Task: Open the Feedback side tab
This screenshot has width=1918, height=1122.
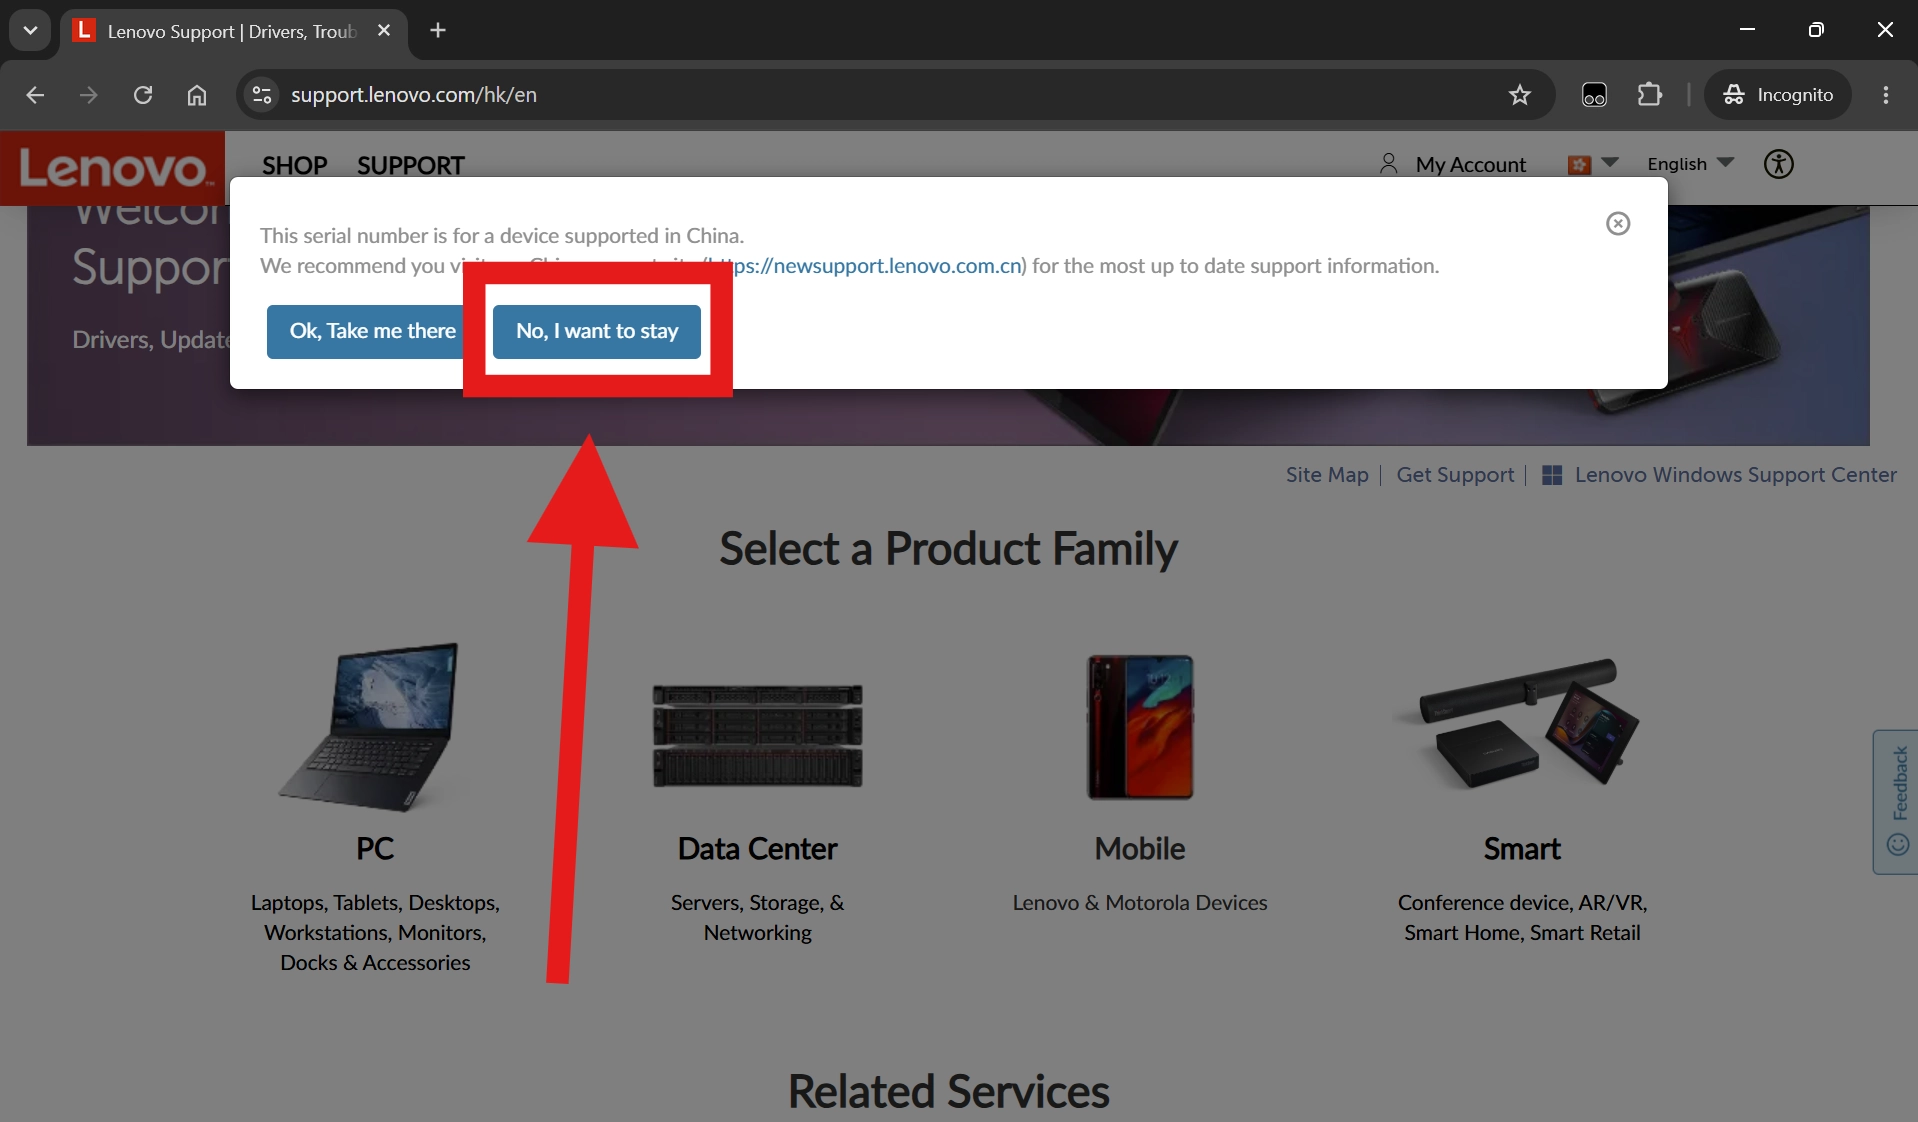Action: (x=1896, y=802)
